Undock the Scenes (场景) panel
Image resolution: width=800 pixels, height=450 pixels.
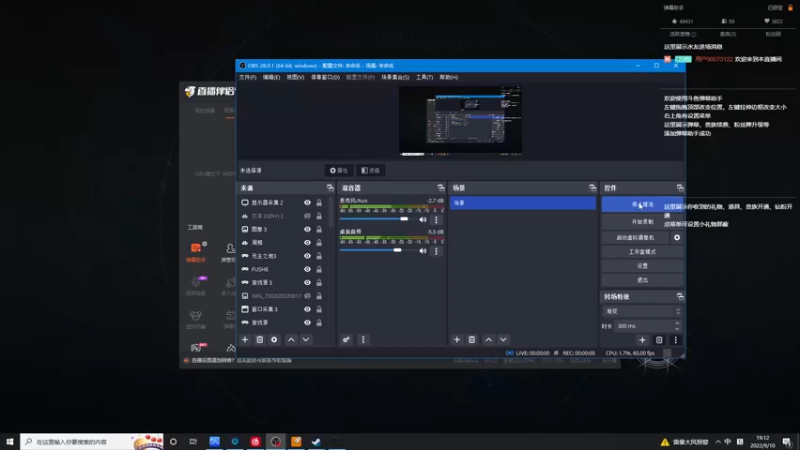coord(592,188)
